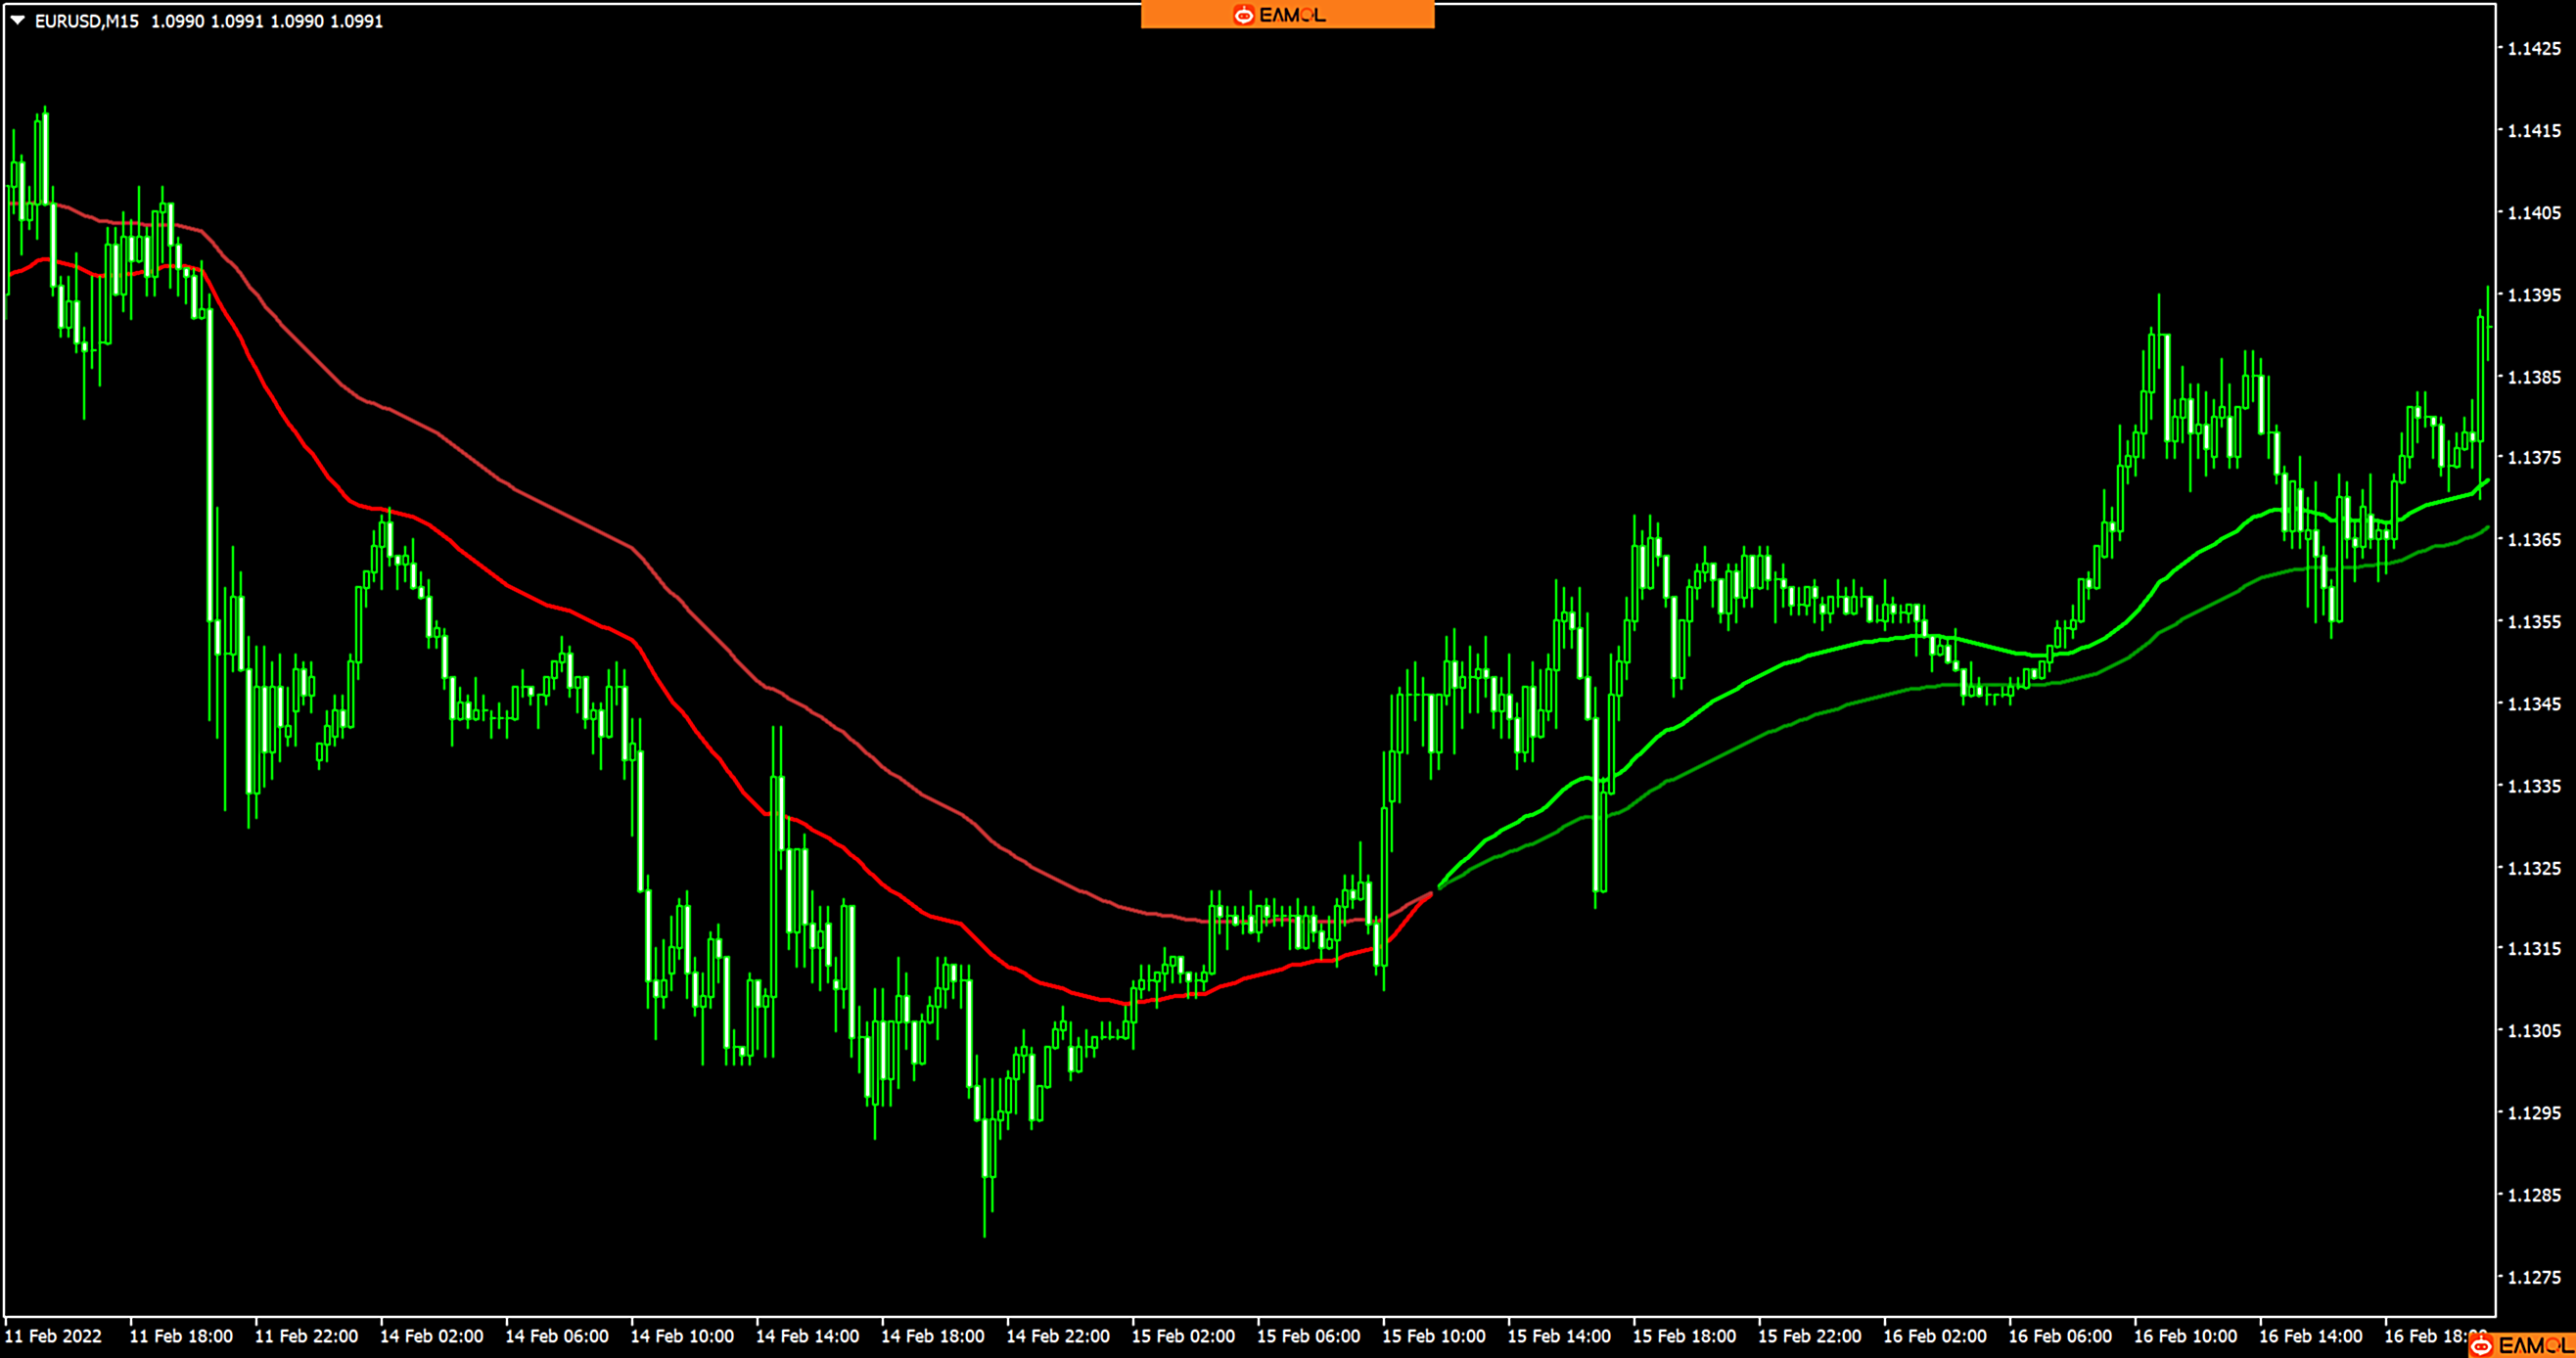
Task: Click the orange EAMOL banner text at top
Action: coord(1292,15)
